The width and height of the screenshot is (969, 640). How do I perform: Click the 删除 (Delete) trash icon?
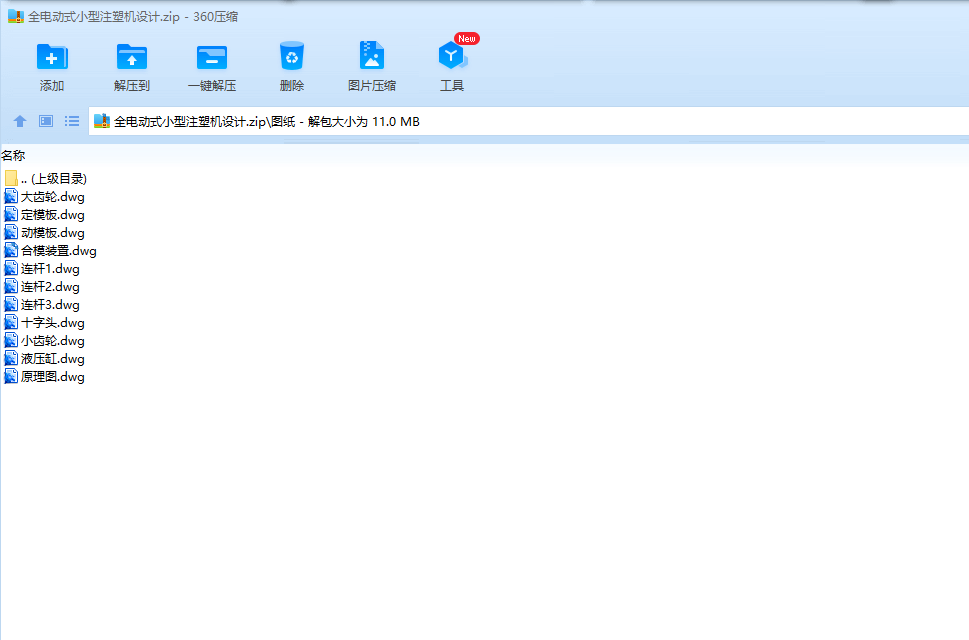[x=292, y=56]
